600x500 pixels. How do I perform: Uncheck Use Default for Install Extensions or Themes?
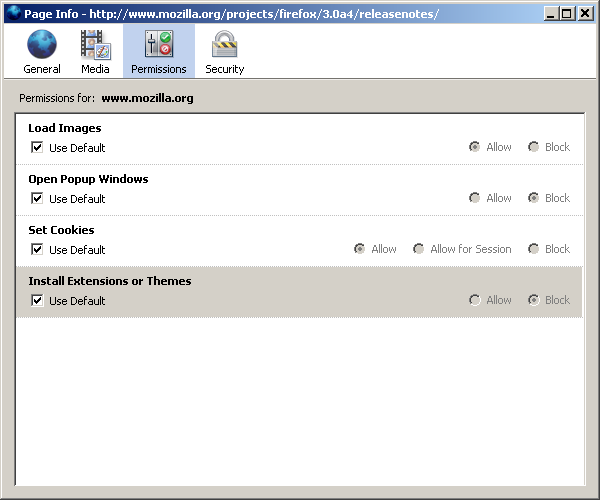(37, 300)
